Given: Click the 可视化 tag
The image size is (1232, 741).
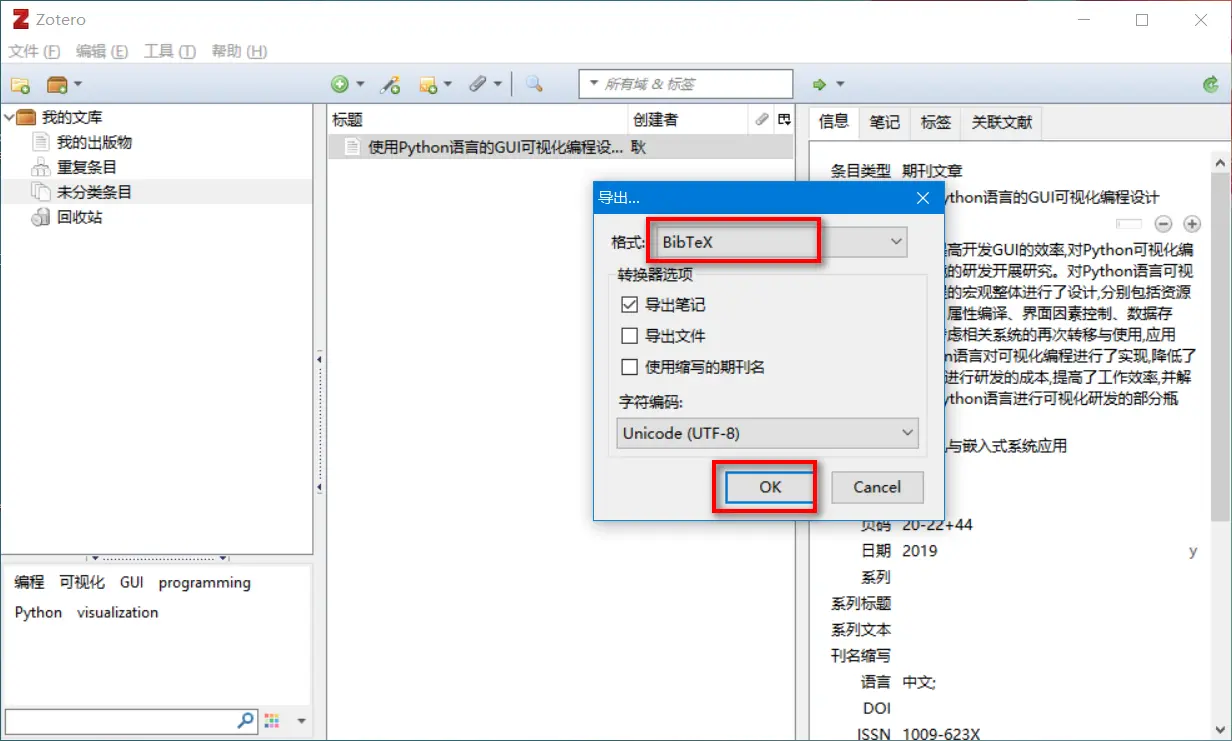Looking at the screenshot, I should tap(82, 582).
